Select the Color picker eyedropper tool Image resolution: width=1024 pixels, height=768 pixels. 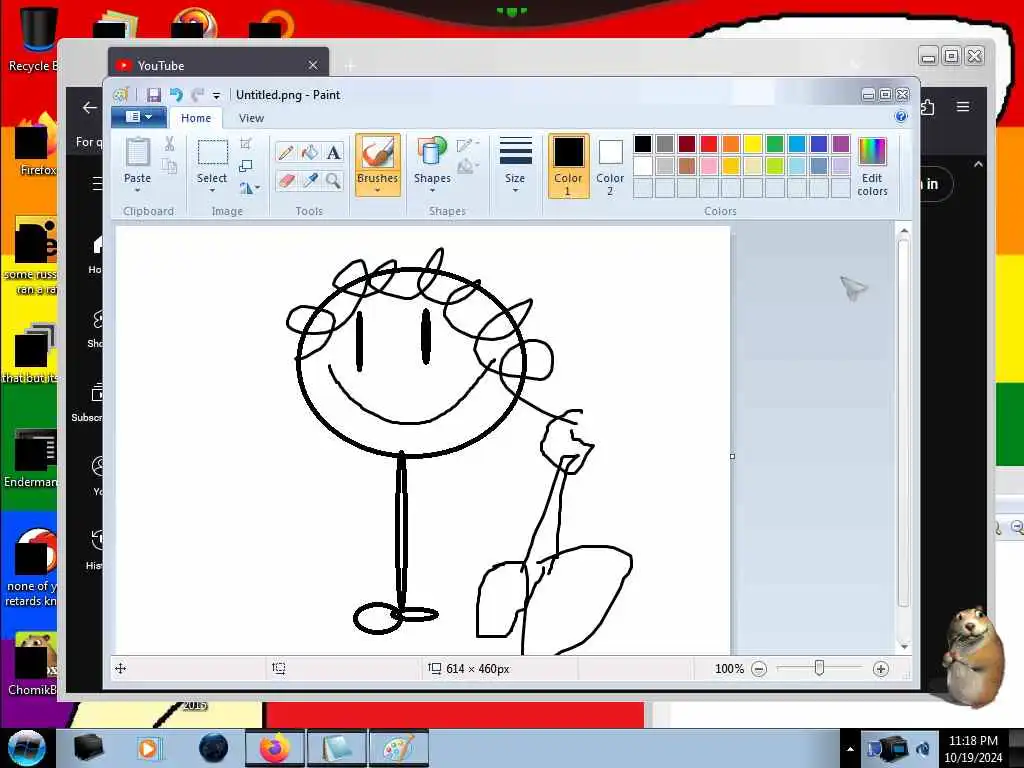[310, 180]
